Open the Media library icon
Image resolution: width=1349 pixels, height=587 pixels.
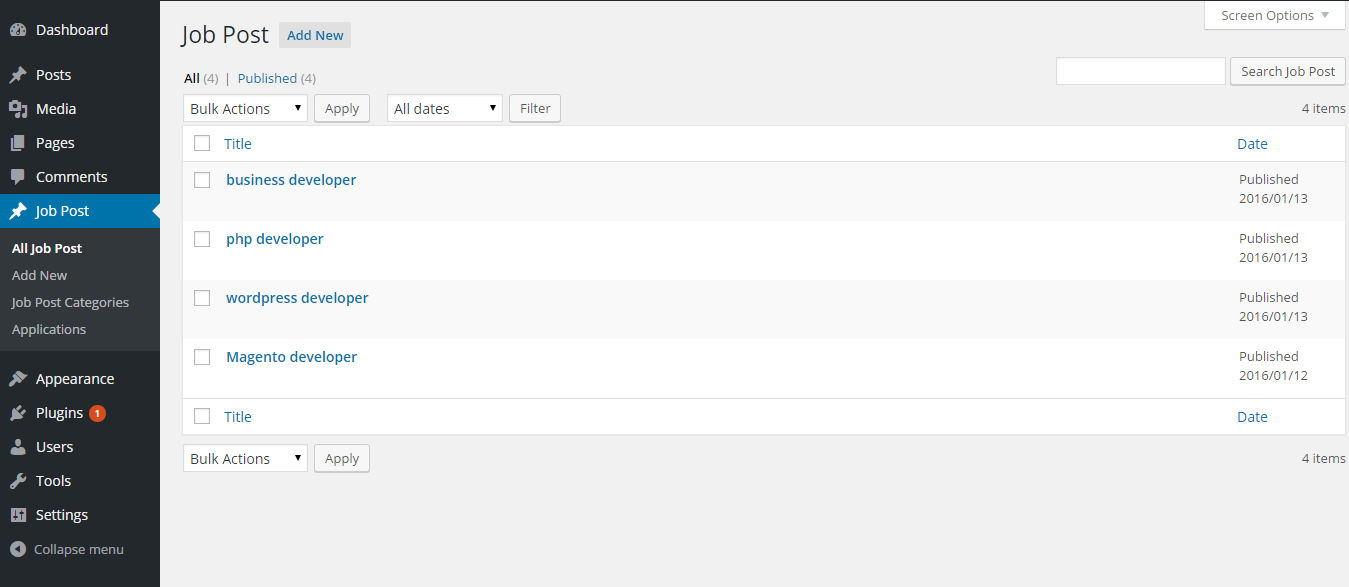(x=18, y=109)
